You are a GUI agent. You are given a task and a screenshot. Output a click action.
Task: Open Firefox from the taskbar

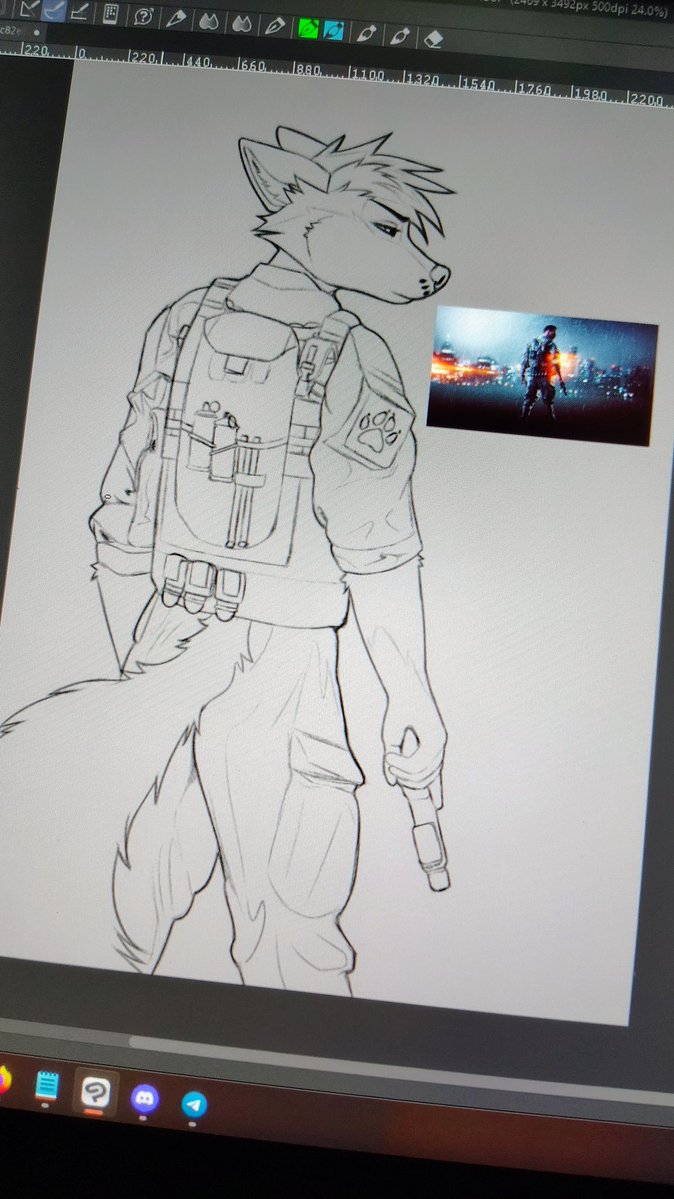(x=4, y=1080)
